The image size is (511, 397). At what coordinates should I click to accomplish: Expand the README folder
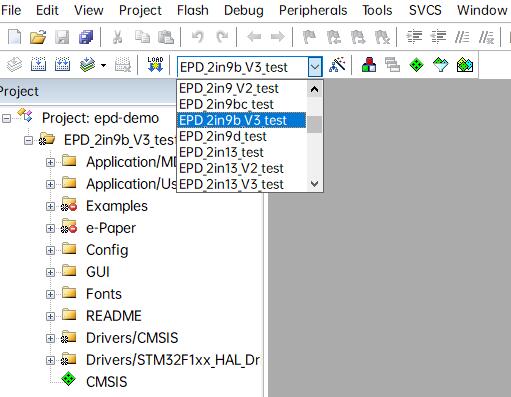coord(50,316)
